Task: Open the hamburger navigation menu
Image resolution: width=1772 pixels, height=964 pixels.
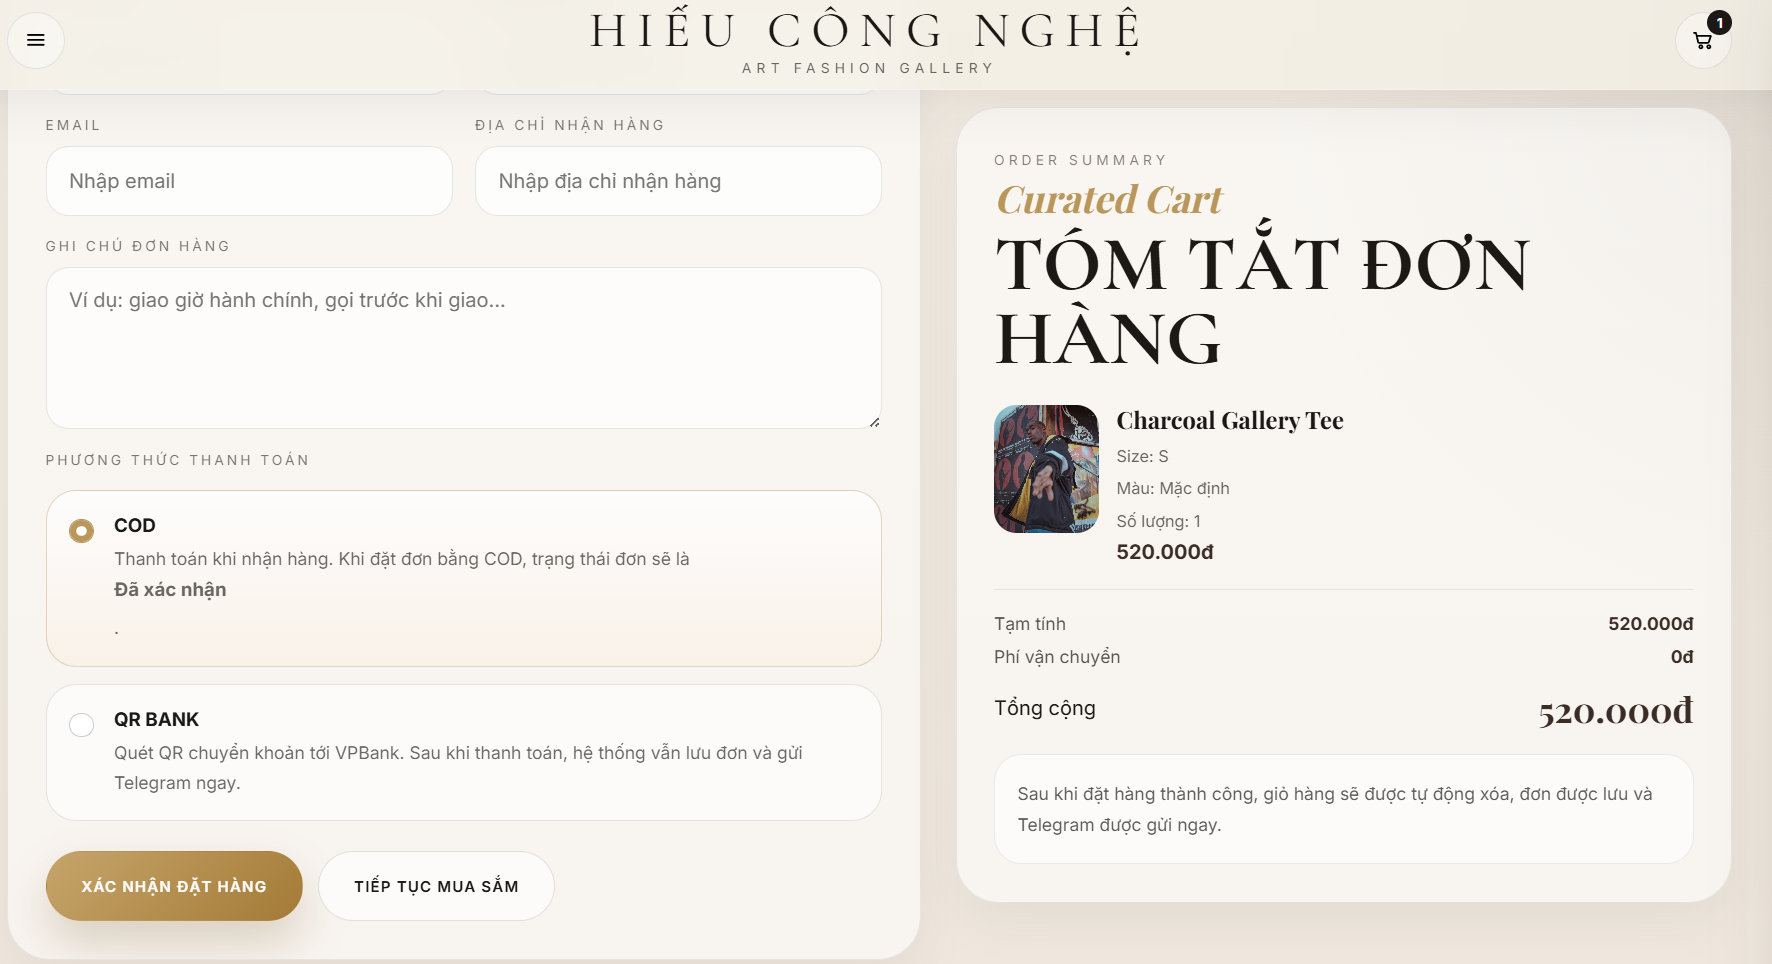Action: click(36, 40)
